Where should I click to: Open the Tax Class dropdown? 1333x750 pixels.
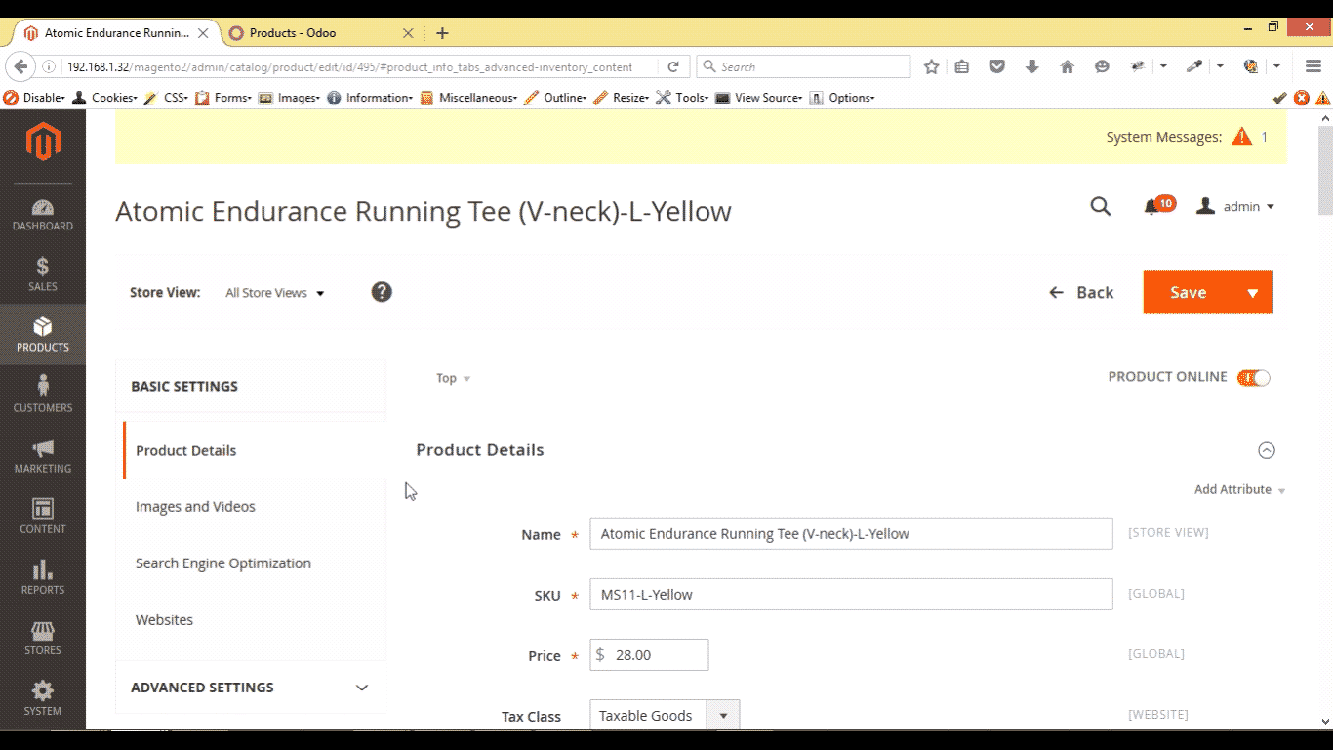tap(664, 716)
